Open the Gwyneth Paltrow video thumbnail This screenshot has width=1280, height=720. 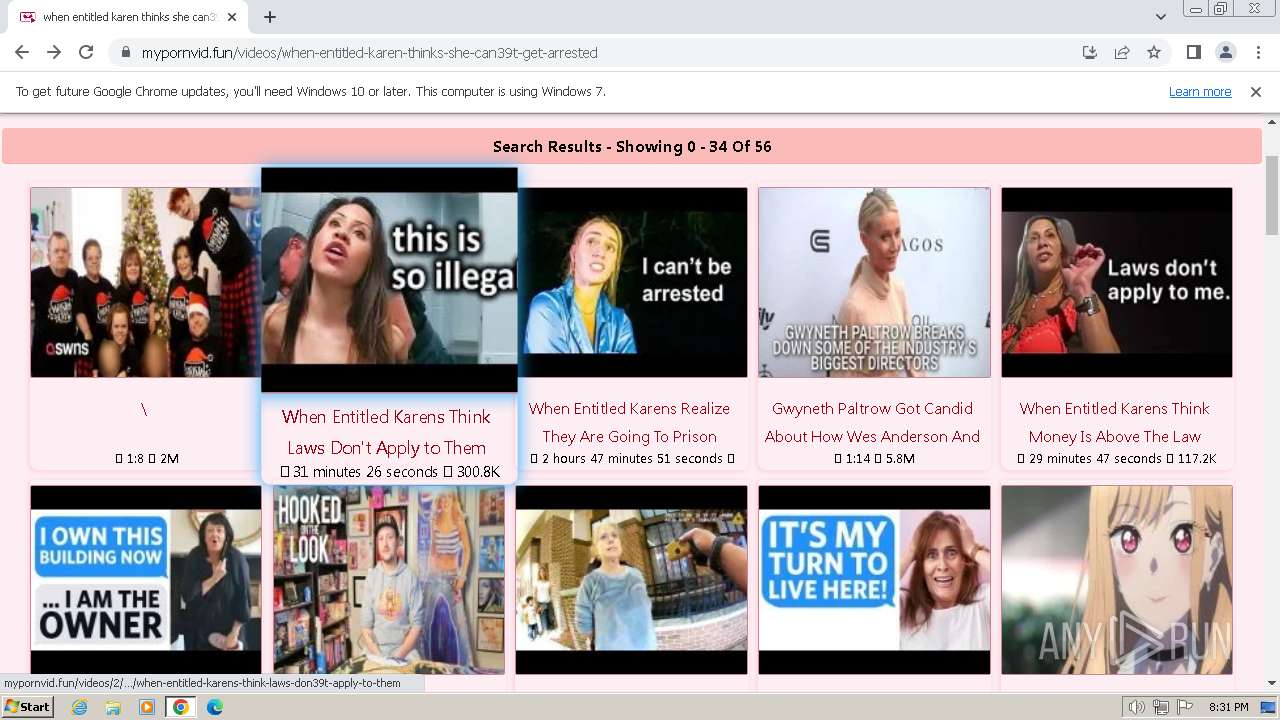point(874,282)
